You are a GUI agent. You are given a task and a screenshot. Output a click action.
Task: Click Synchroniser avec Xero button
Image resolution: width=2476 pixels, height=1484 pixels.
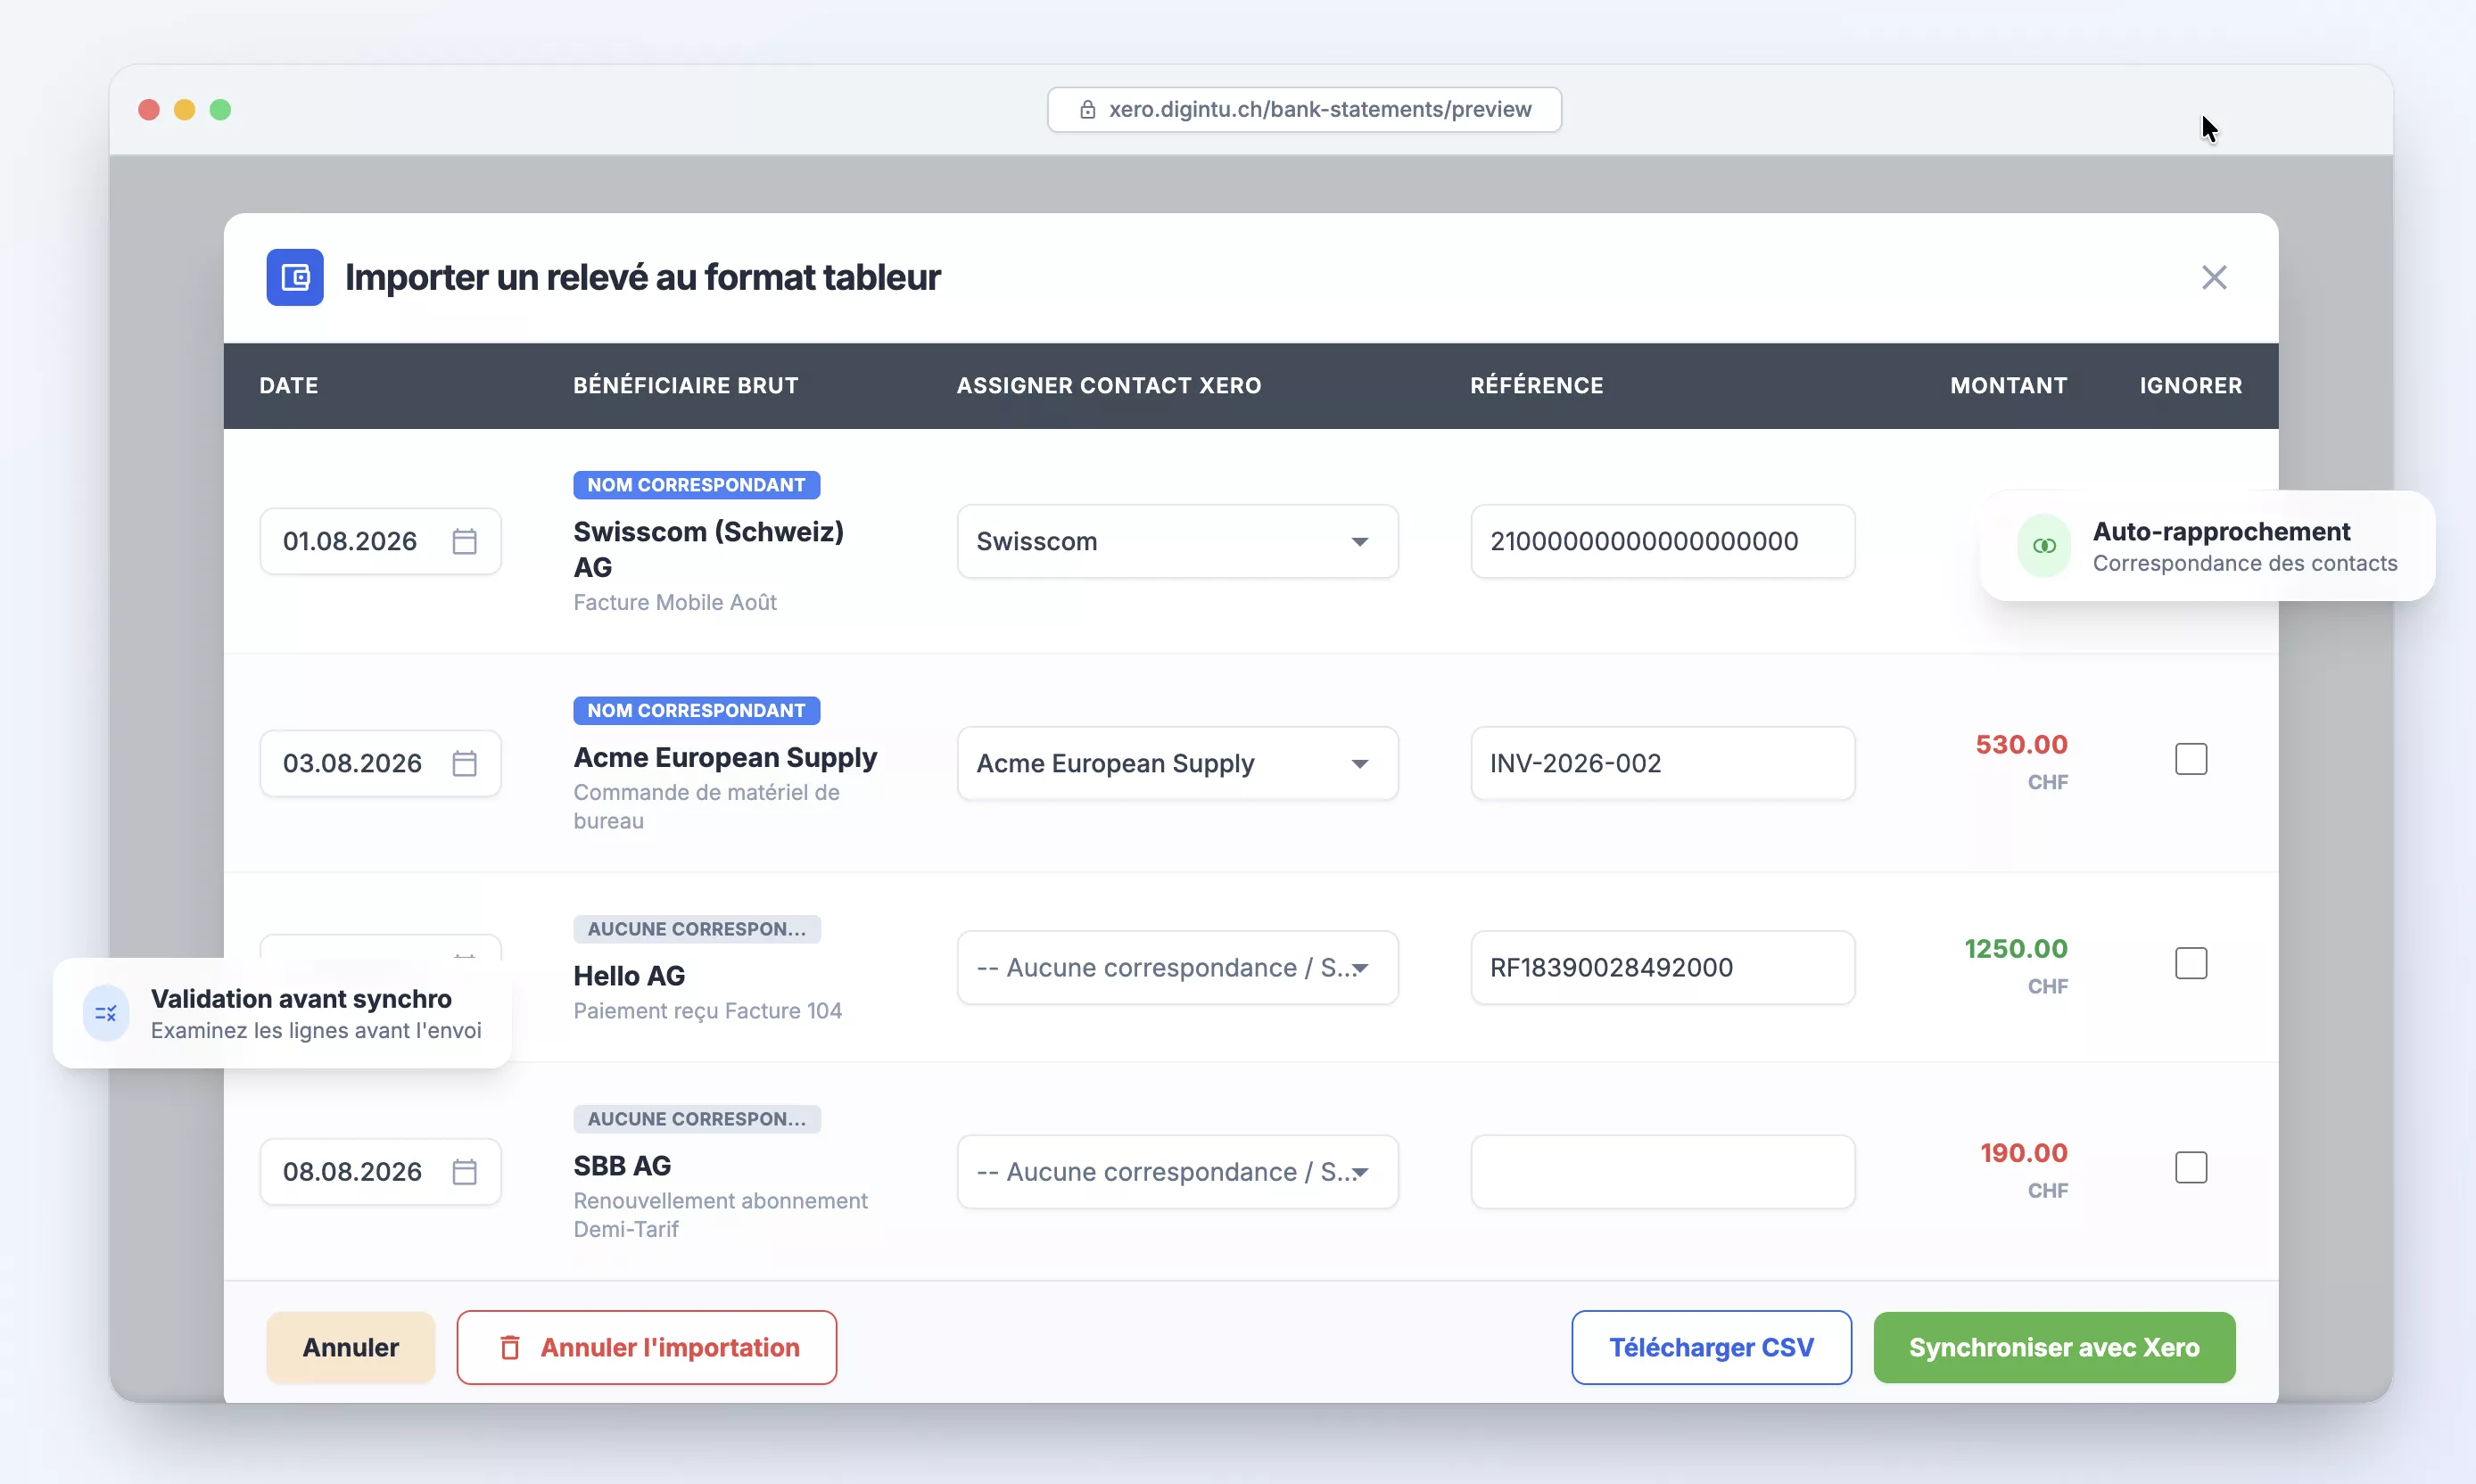[2054, 1347]
